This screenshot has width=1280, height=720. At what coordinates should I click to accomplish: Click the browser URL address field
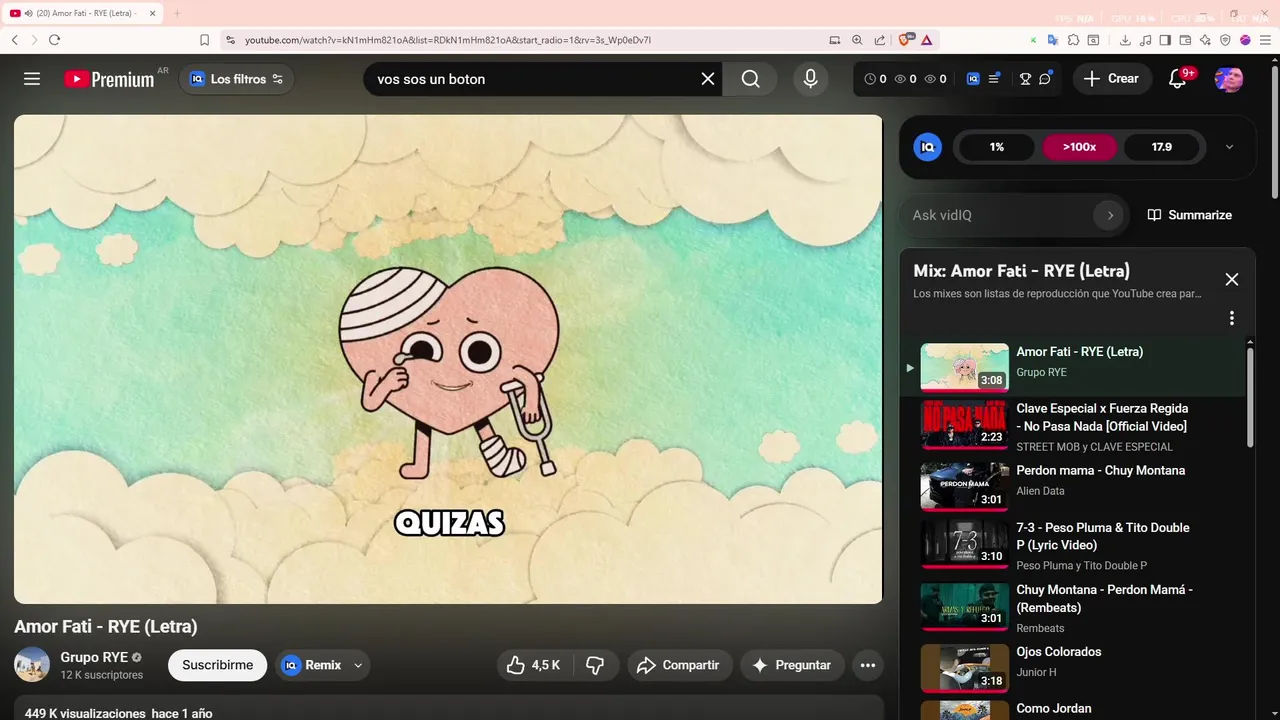click(x=520, y=40)
